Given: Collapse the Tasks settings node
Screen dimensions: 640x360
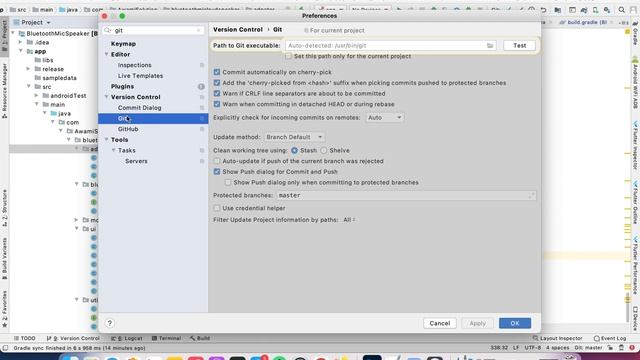Looking at the screenshot, I should coord(113,151).
